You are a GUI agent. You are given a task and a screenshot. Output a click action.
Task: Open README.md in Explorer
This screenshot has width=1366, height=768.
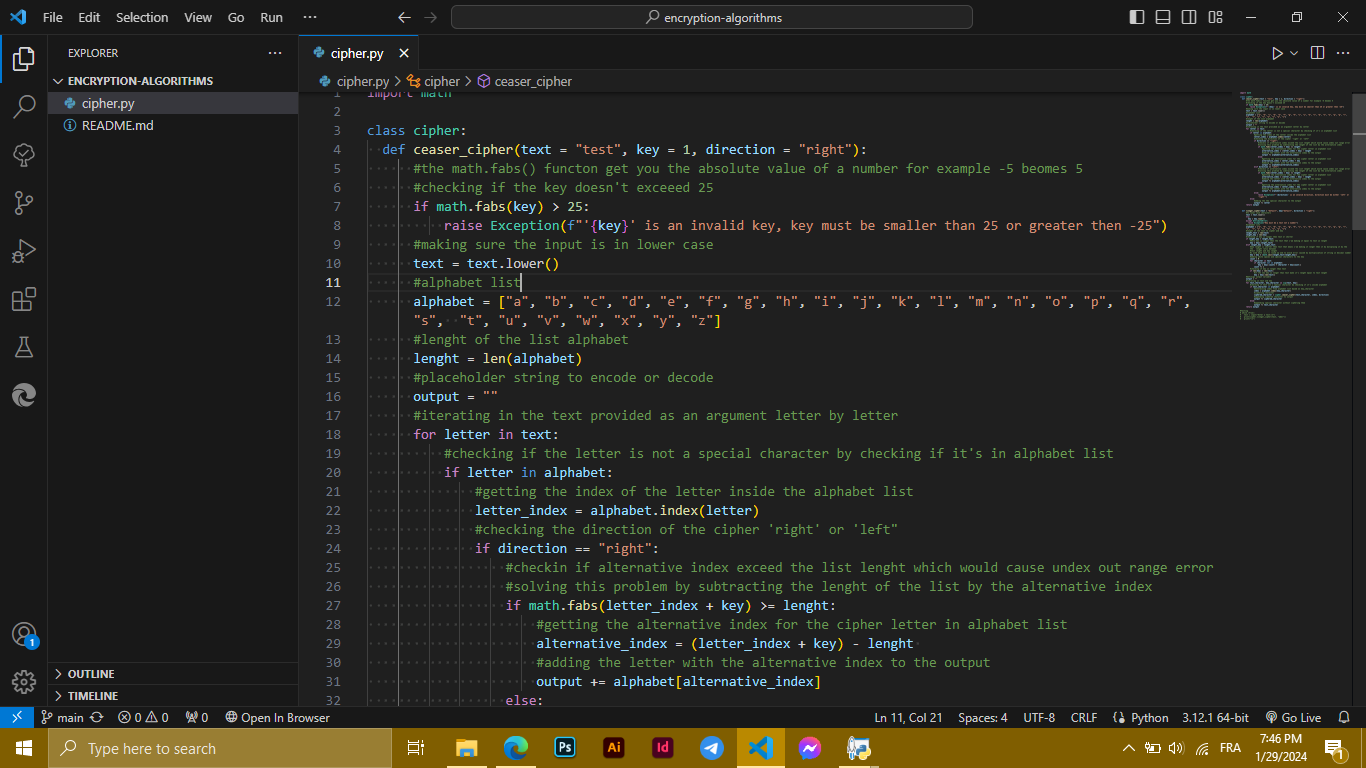tap(173, 126)
